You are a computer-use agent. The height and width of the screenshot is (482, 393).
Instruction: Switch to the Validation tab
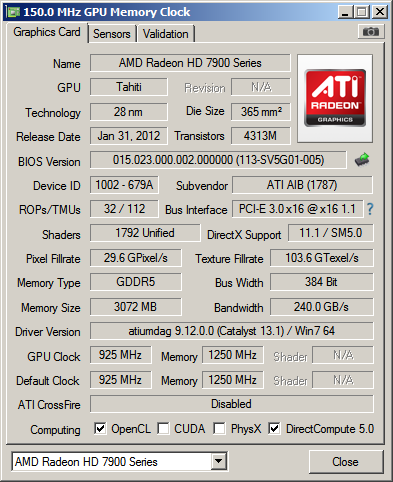pos(166,34)
